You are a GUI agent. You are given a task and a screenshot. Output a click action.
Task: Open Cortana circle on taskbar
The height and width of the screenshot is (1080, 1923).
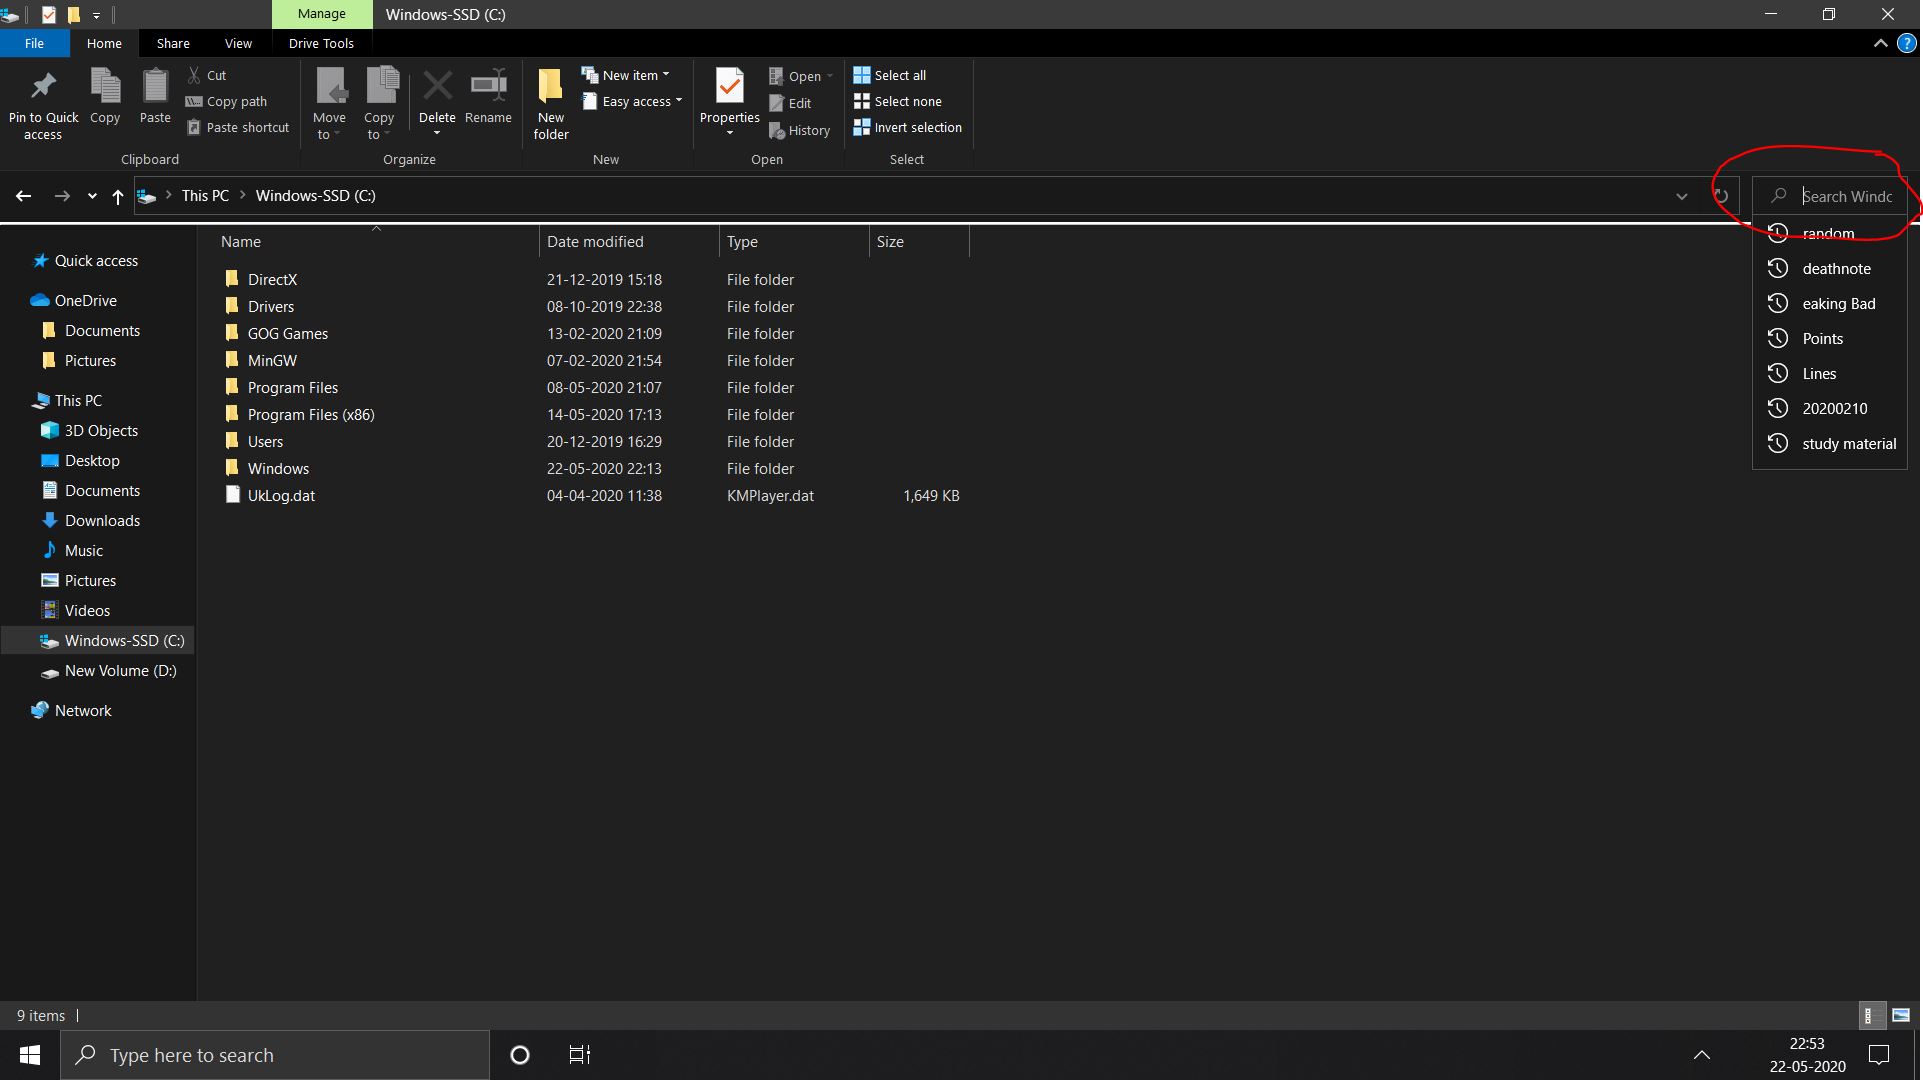pos(520,1055)
